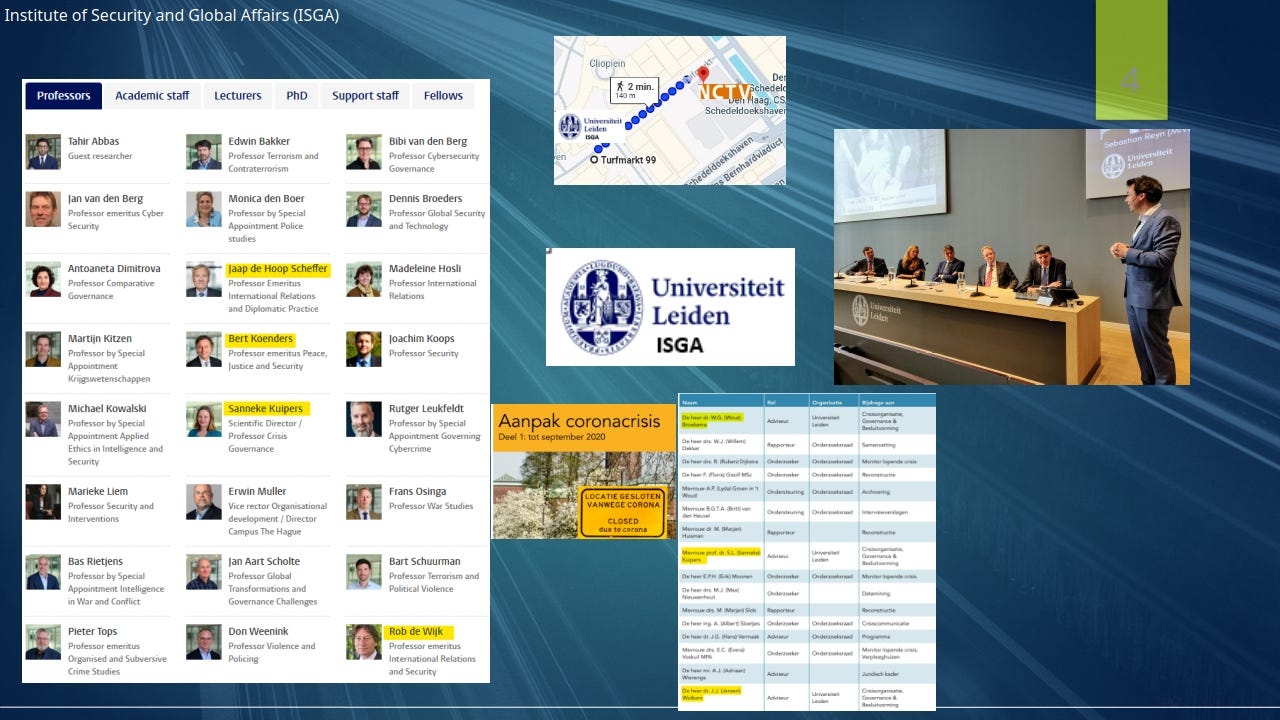
Task: Click highlighted table row S.L. Kuipers
Action: tap(807, 556)
